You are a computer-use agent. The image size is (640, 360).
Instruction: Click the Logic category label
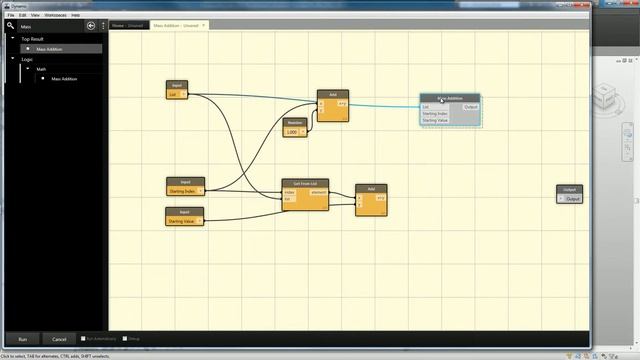pyautogui.click(x=27, y=59)
